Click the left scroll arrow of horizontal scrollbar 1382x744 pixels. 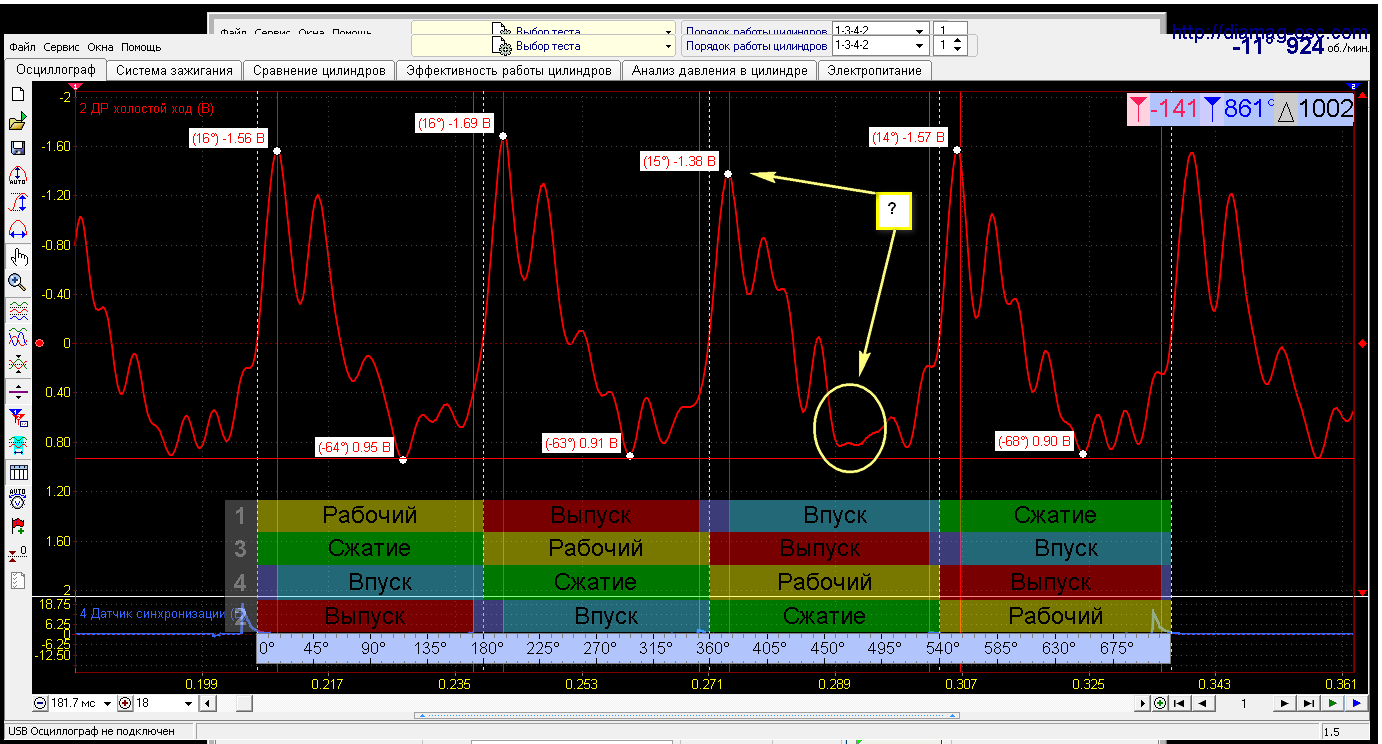pyautogui.click(x=209, y=703)
